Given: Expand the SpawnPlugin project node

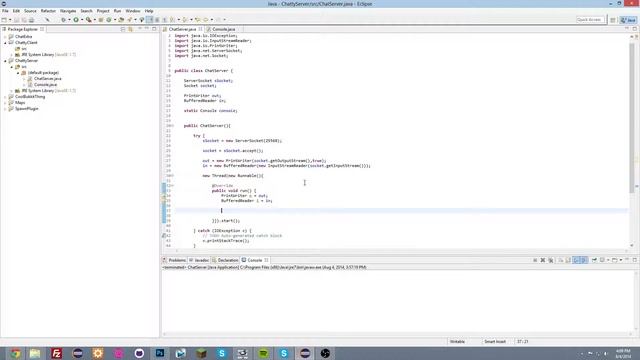Looking at the screenshot, I should (x=5, y=109).
